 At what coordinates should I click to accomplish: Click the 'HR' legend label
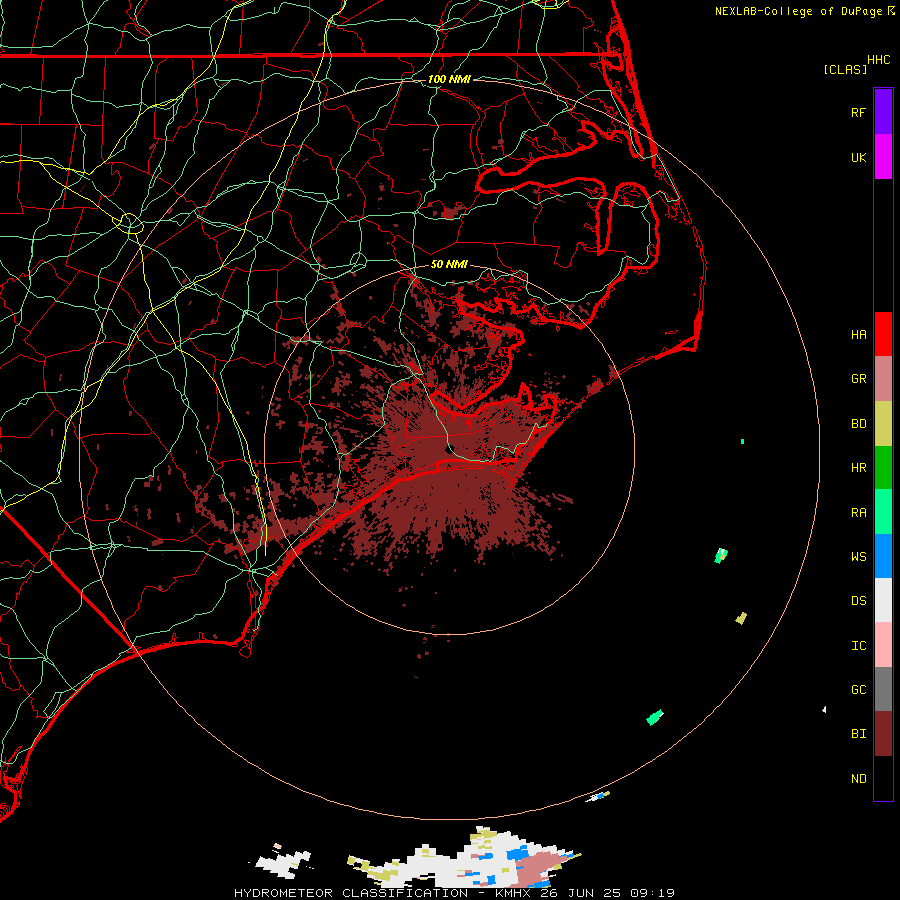coord(858,468)
